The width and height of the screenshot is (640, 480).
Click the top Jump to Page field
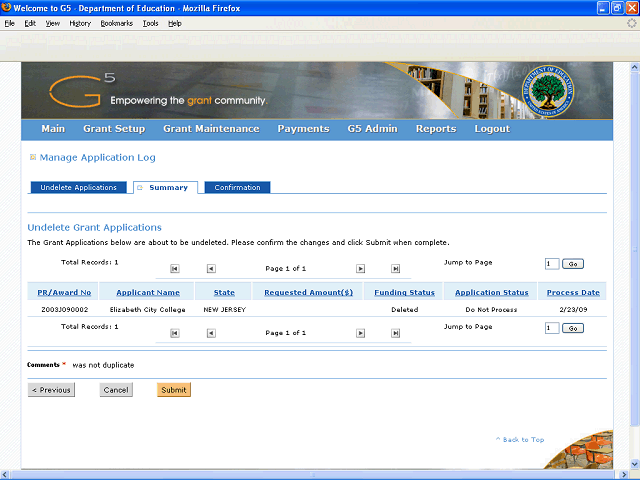pyautogui.click(x=552, y=264)
